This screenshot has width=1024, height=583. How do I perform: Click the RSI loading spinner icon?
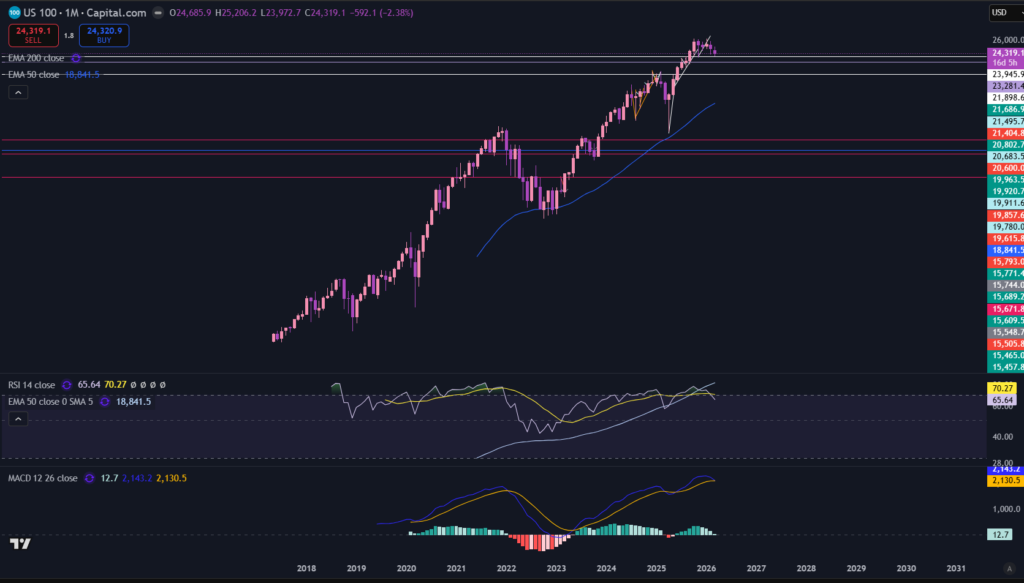[67, 385]
